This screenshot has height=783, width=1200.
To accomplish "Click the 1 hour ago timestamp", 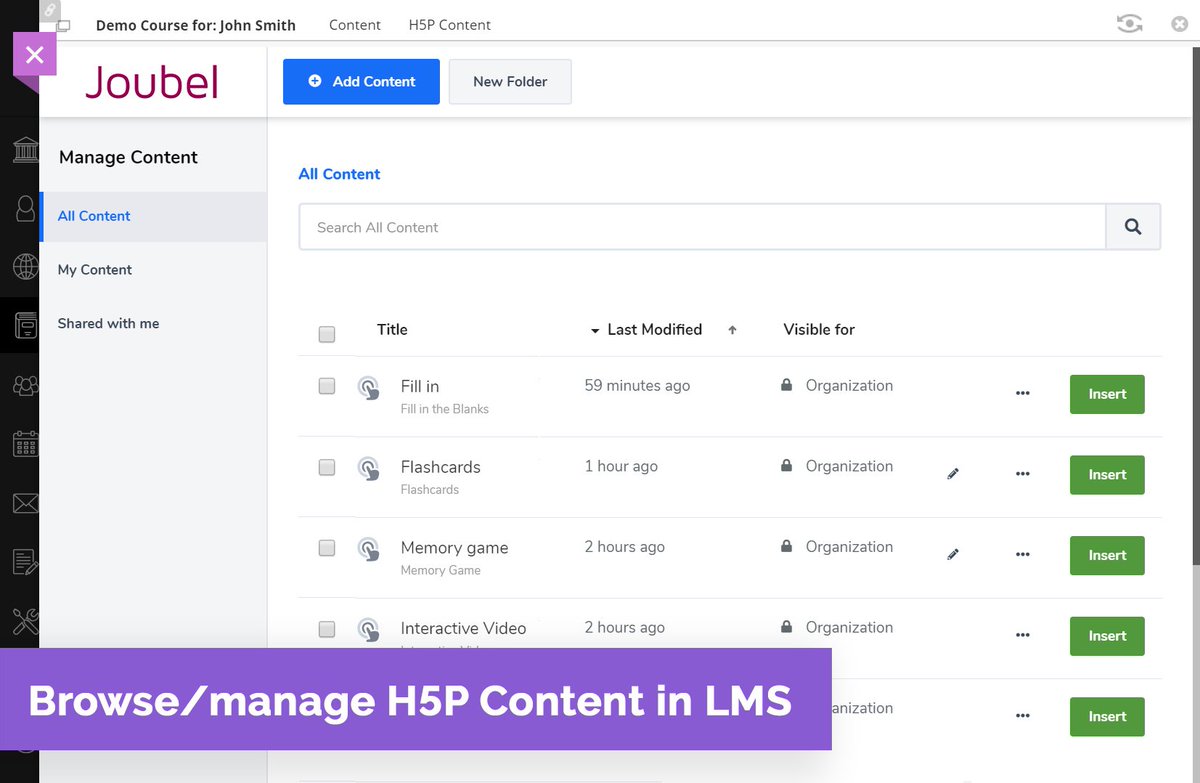I will tap(621, 467).
